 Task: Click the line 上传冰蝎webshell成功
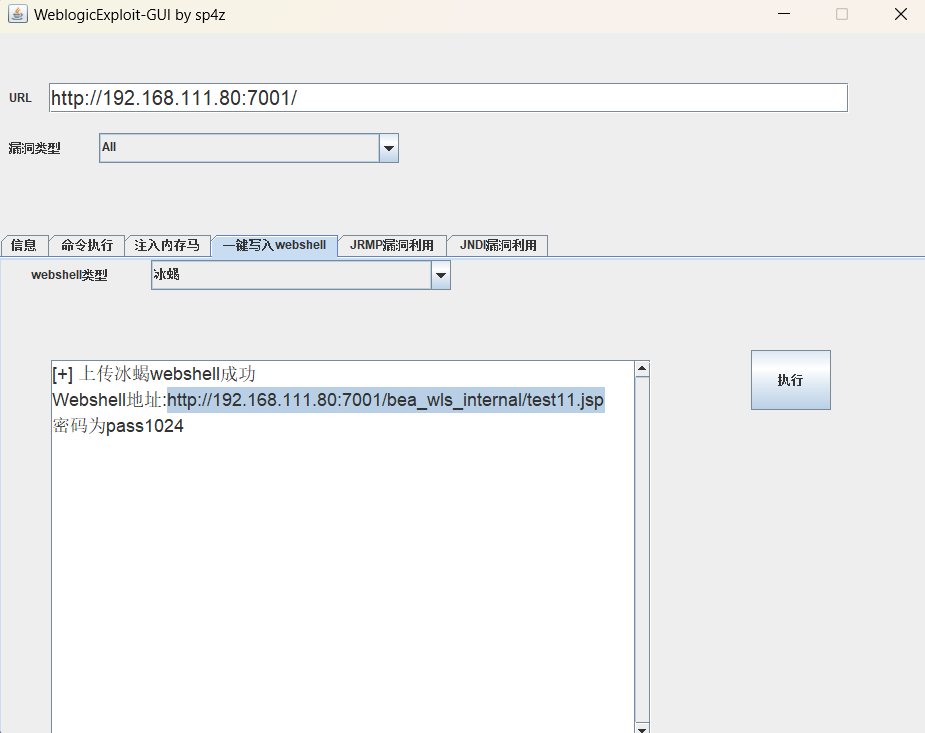[154, 374]
